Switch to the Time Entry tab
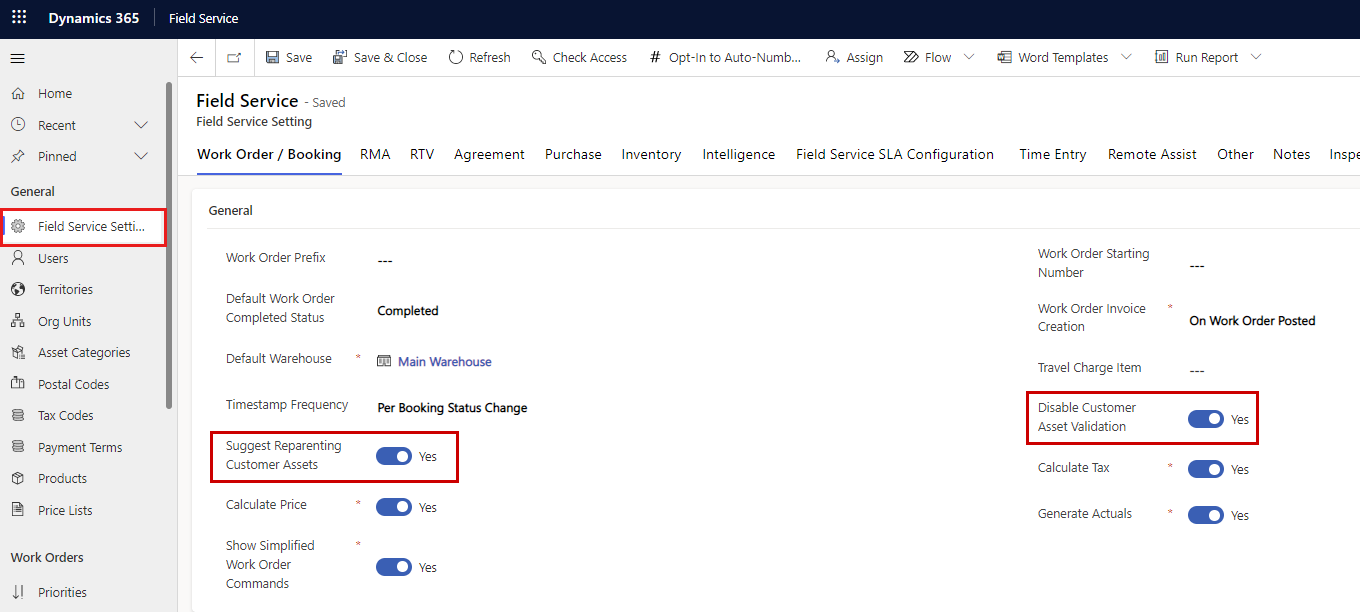The width and height of the screenshot is (1360, 612). click(x=1053, y=154)
